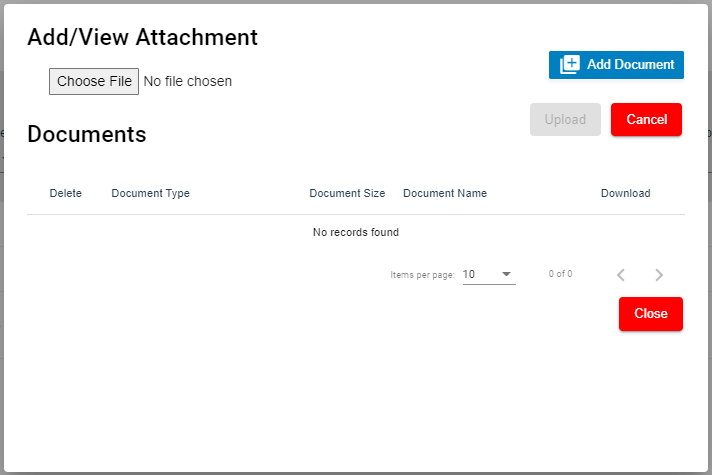Click the Download column header
Screen dimensions: 712x475
(x=625, y=194)
